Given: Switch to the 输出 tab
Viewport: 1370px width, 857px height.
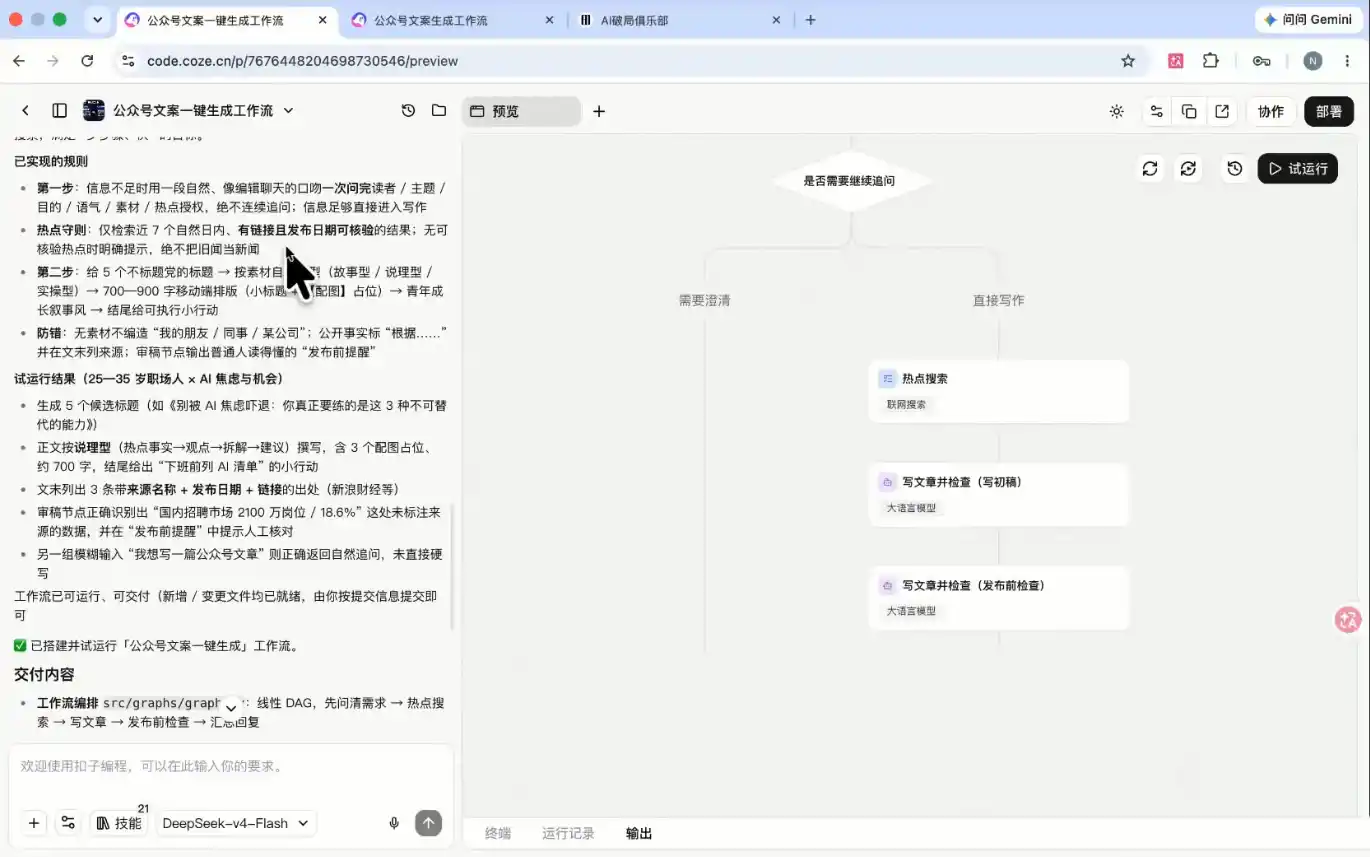Looking at the screenshot, I should pyautogui.click(x=639, y=833).
